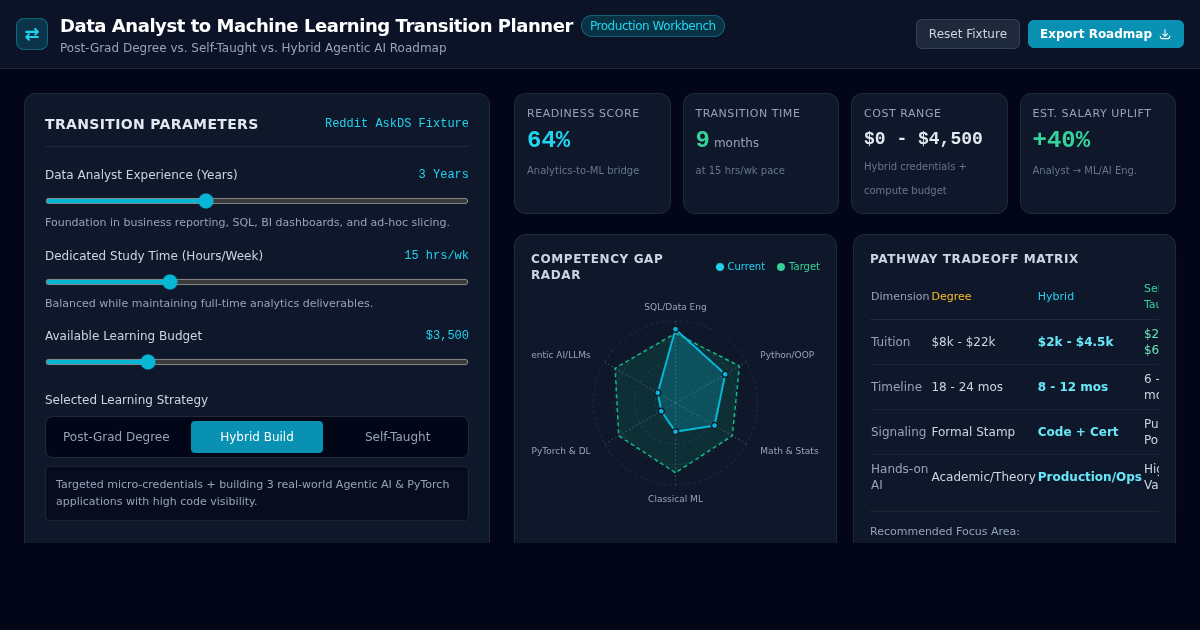Image resolution: width=1200 pixels, height=630 pixels.
Task: Click the Competency Gap Radar heading
Action: tap(597, 267)
